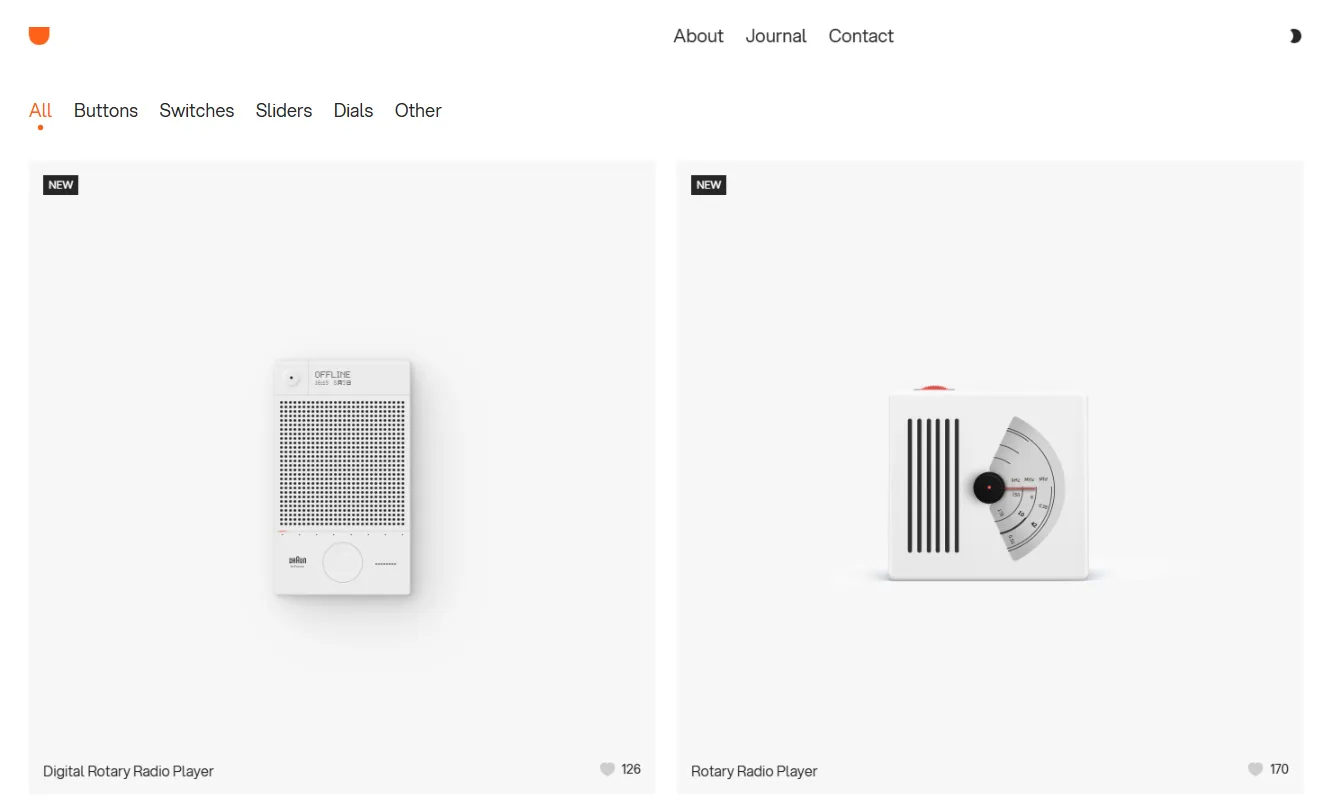Click the Digital Rotary Radio Player title
The height and width of the screenshot is (810, 1332).
128,771
